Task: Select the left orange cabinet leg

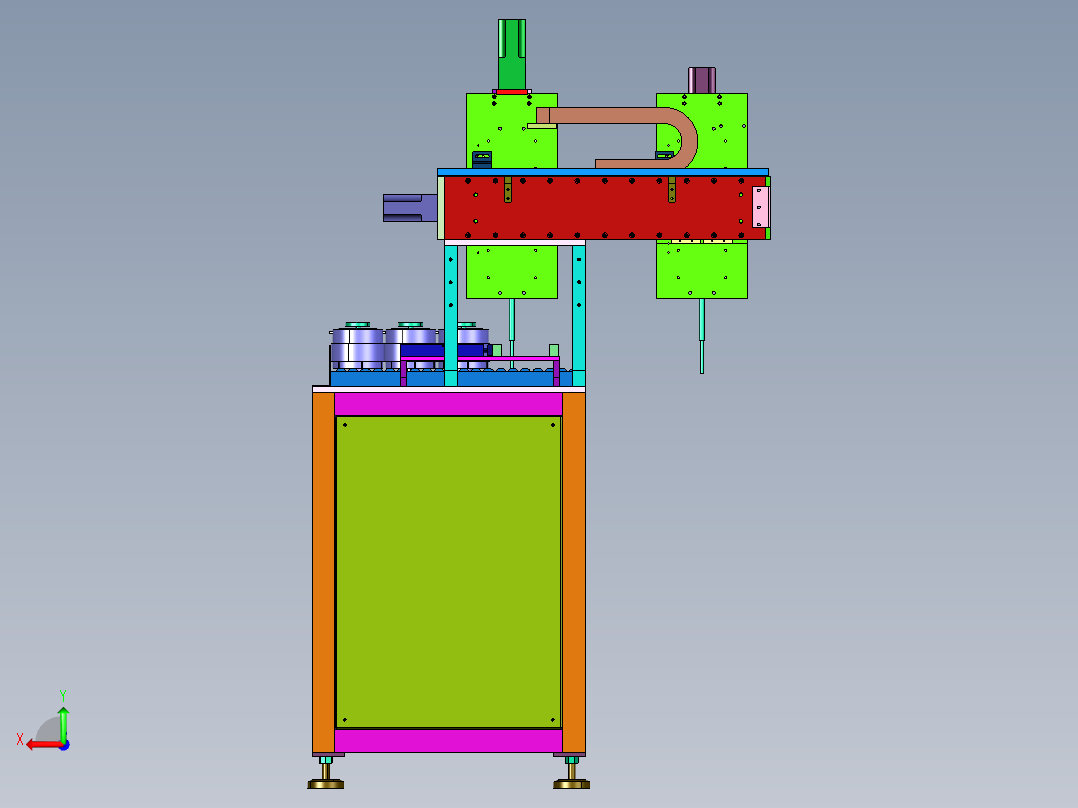Action: (x=323, y=572)
